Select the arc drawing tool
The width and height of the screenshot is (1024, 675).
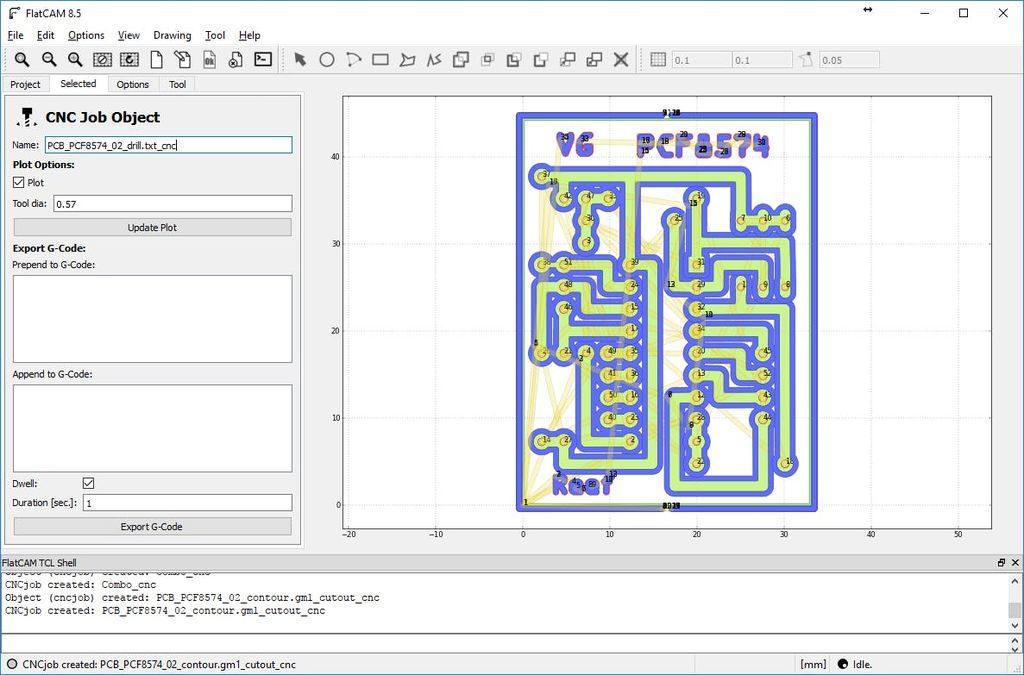click(x=353, y=60)
